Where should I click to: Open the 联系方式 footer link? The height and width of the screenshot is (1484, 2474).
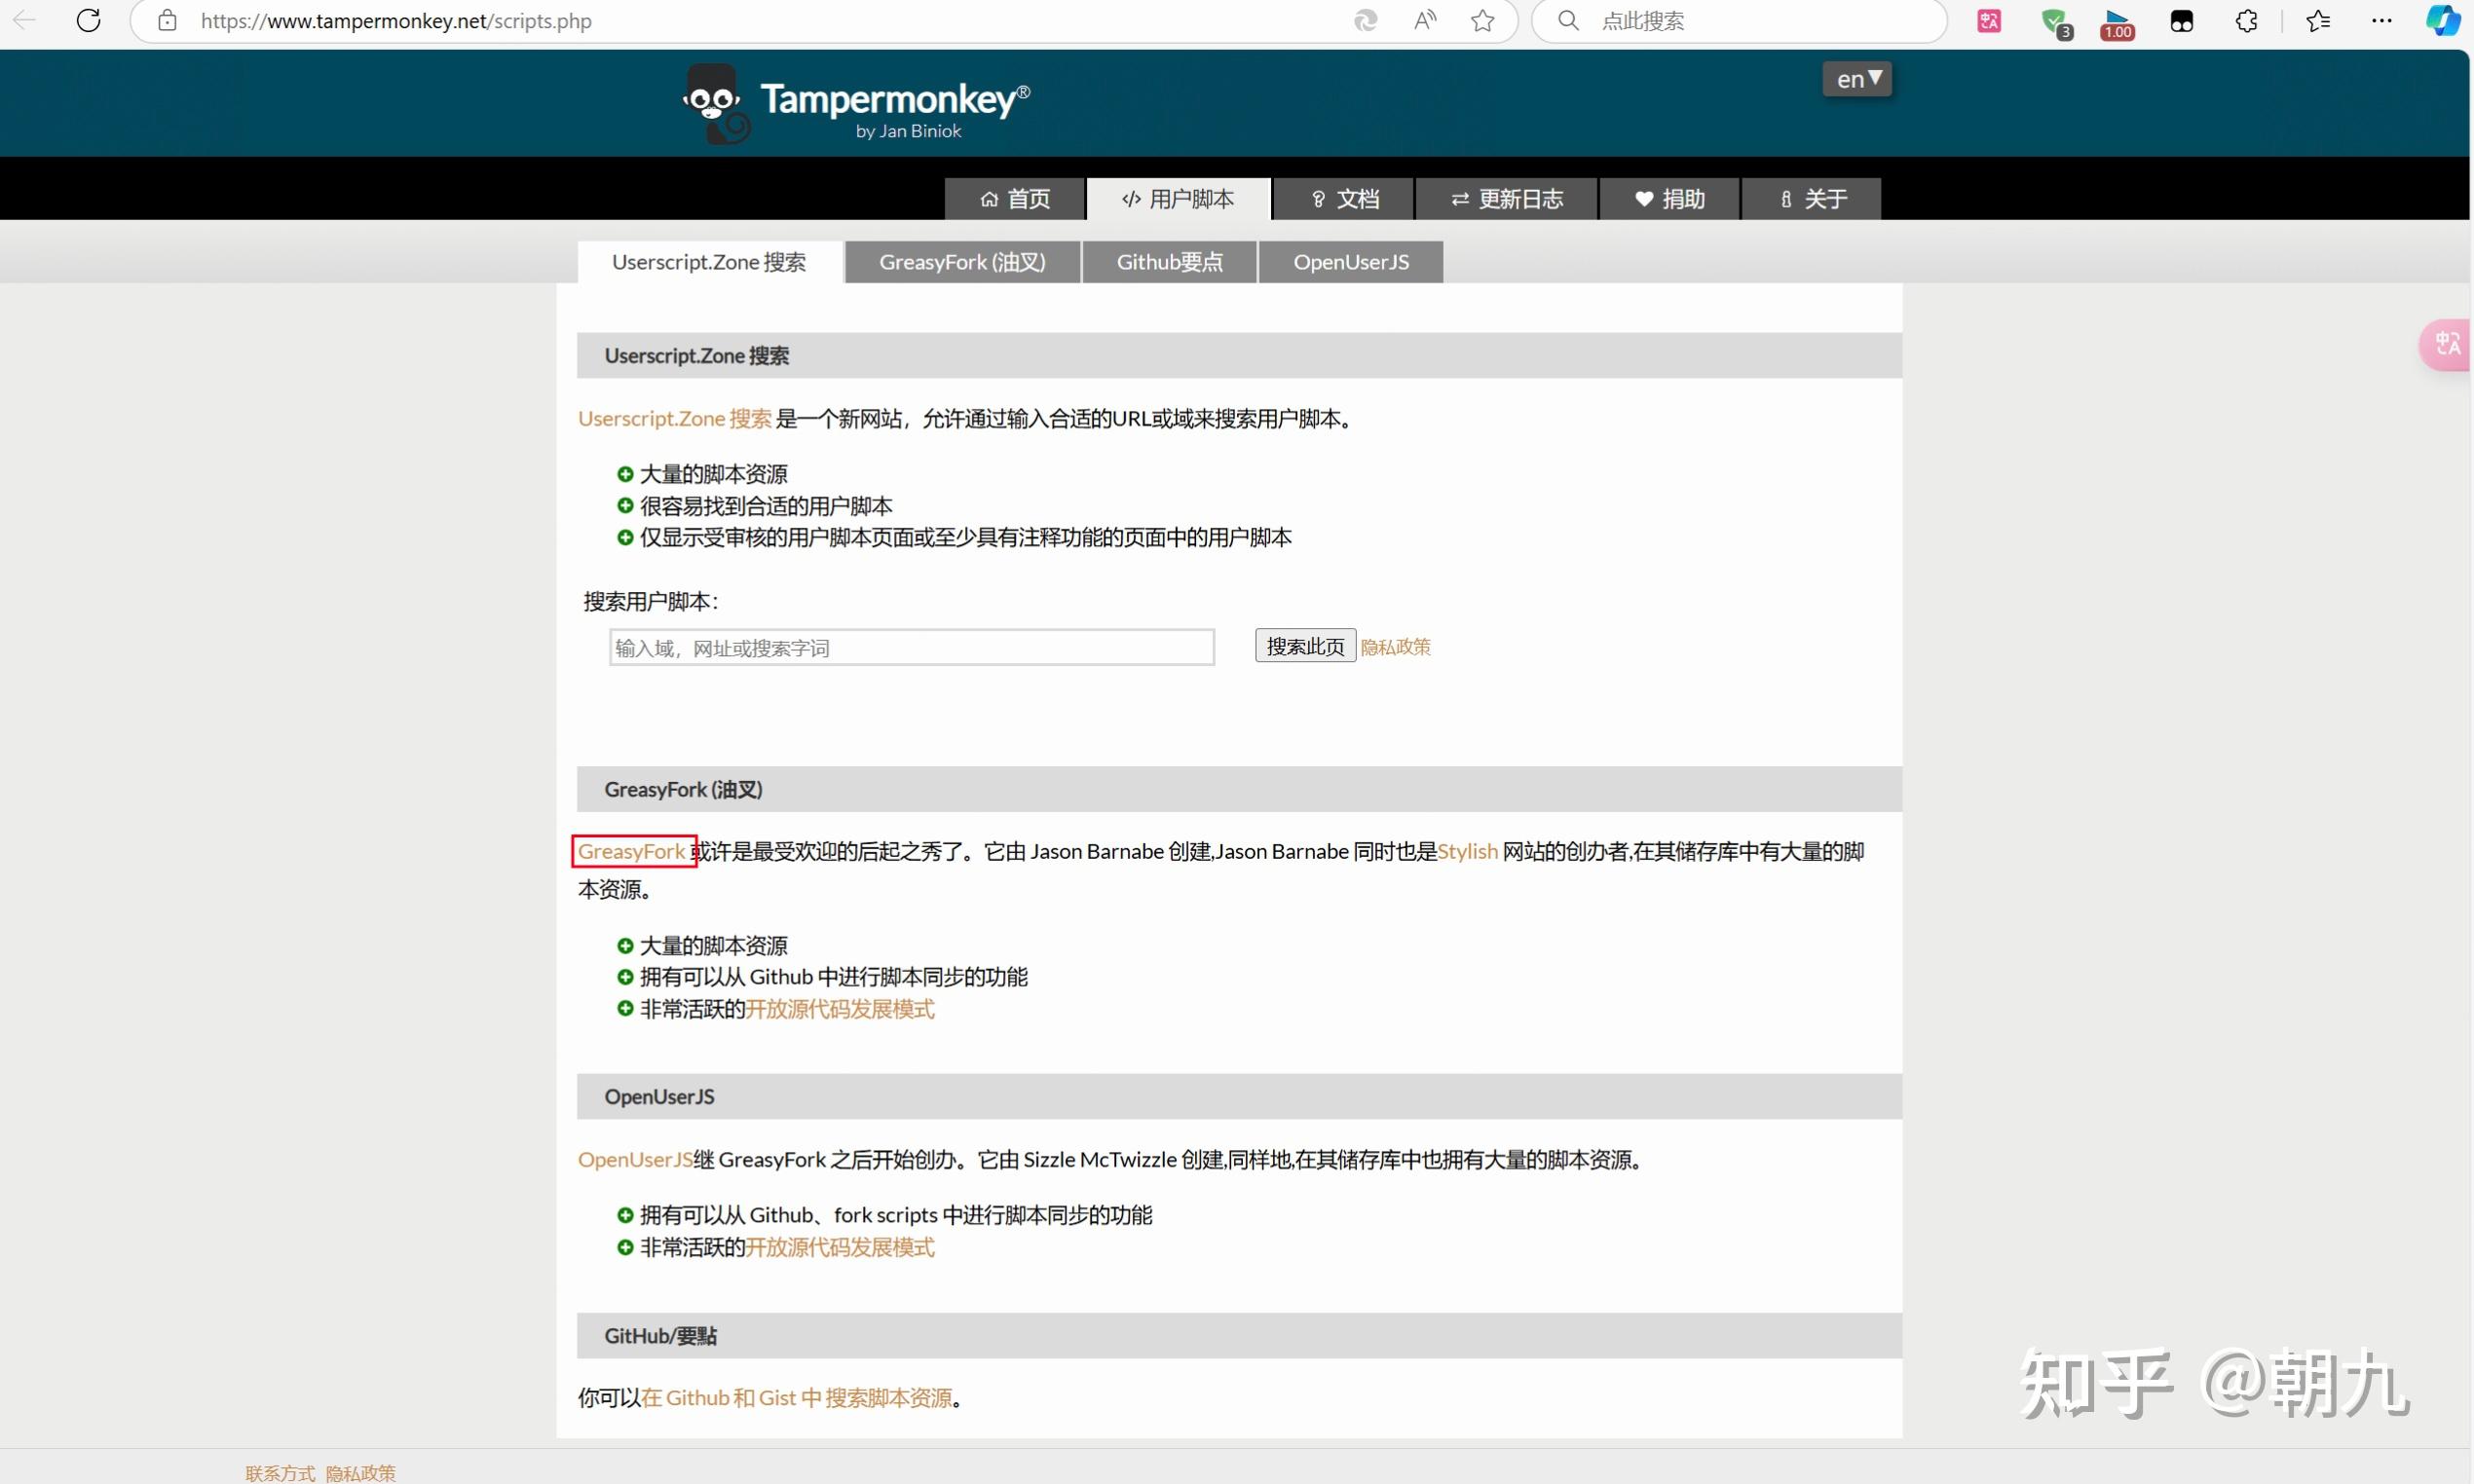[x=280, y=1473]
